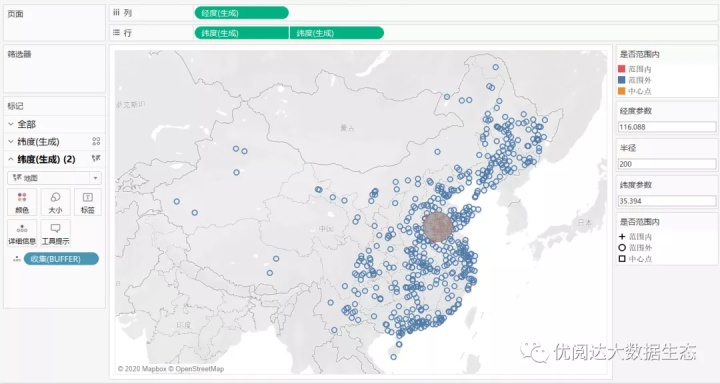Viewport: 720px width, 384px height.
Task: Click the 经度参数 input with 116.088
Action: 667,127
